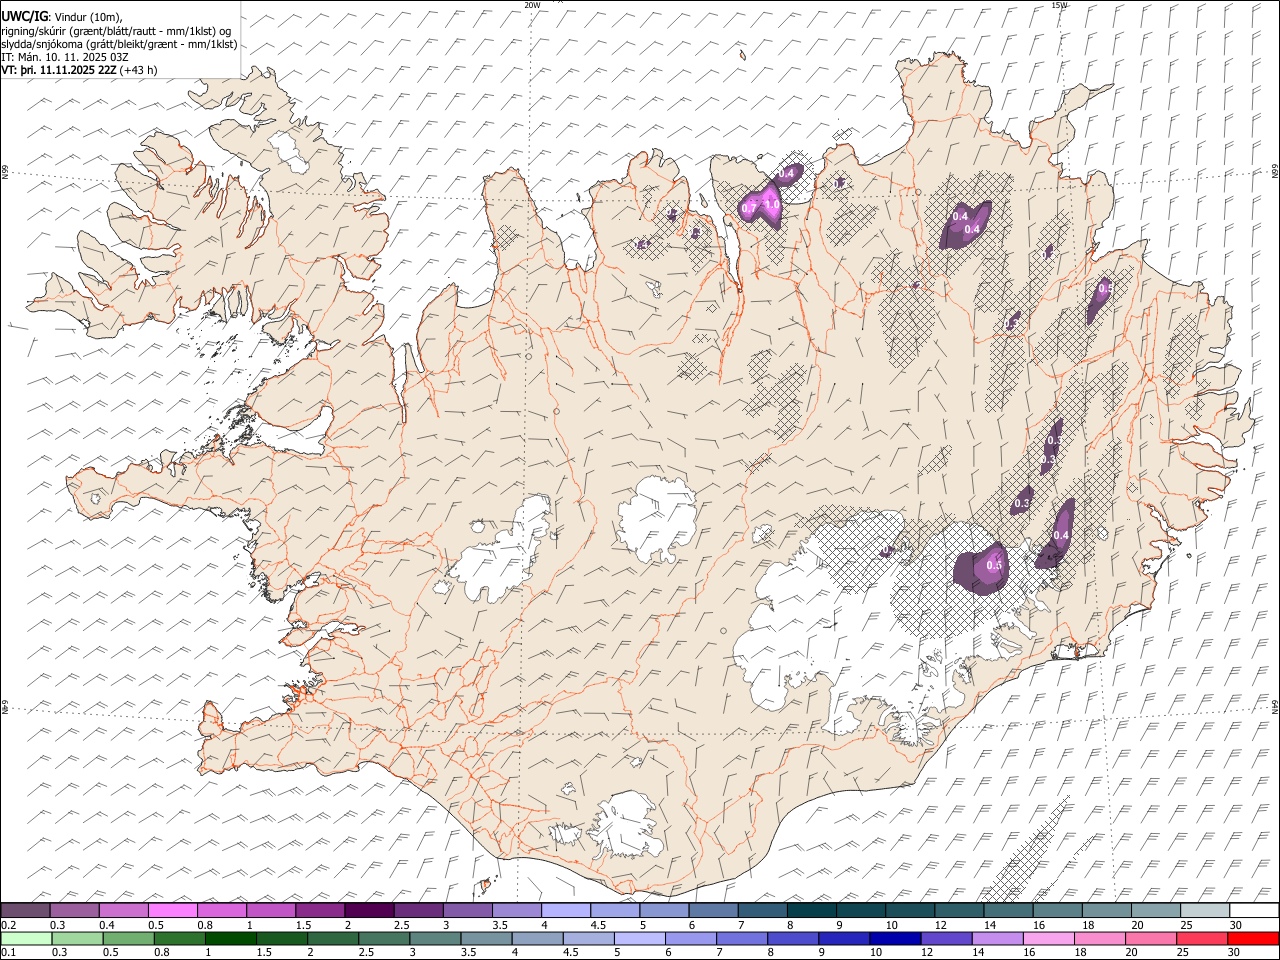Pick the light grey swatch at 25, upper legend
Image resolution: width=1280 pixels, height=960 pixels.
click(1203, 910)
